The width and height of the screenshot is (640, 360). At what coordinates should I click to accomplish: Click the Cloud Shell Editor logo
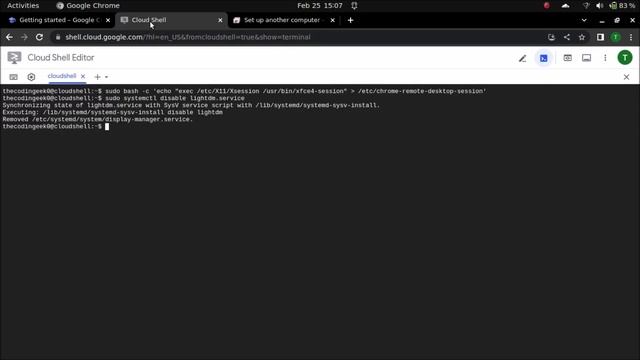tap(14, 58)
